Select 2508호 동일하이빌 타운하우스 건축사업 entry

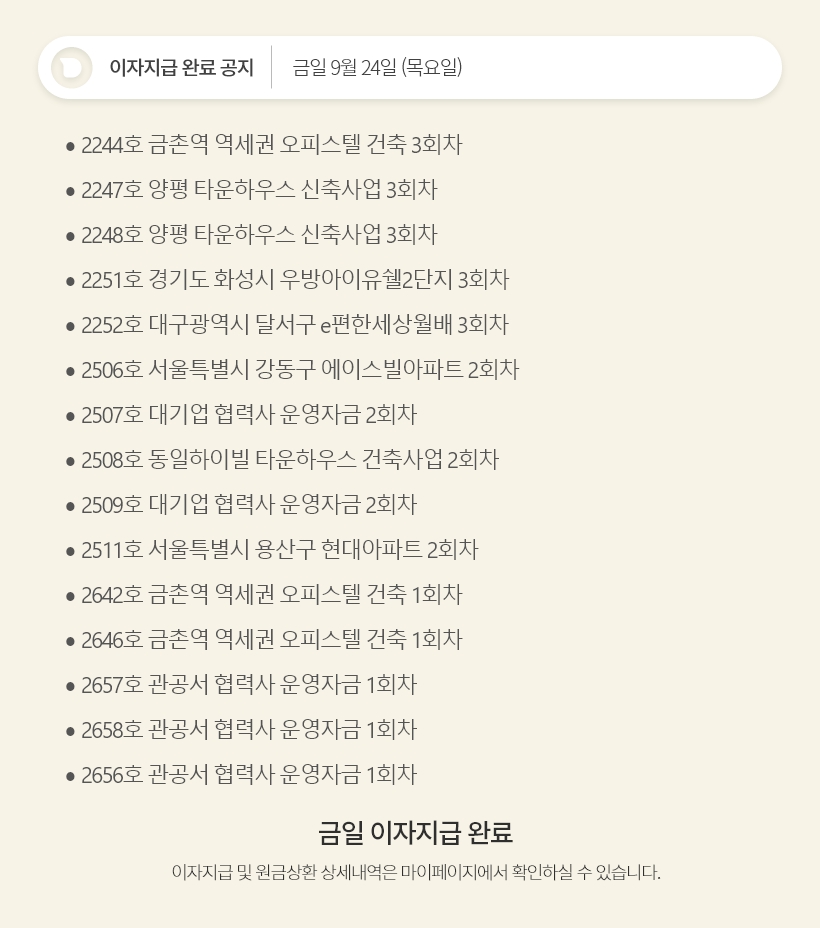pos(290,460)
